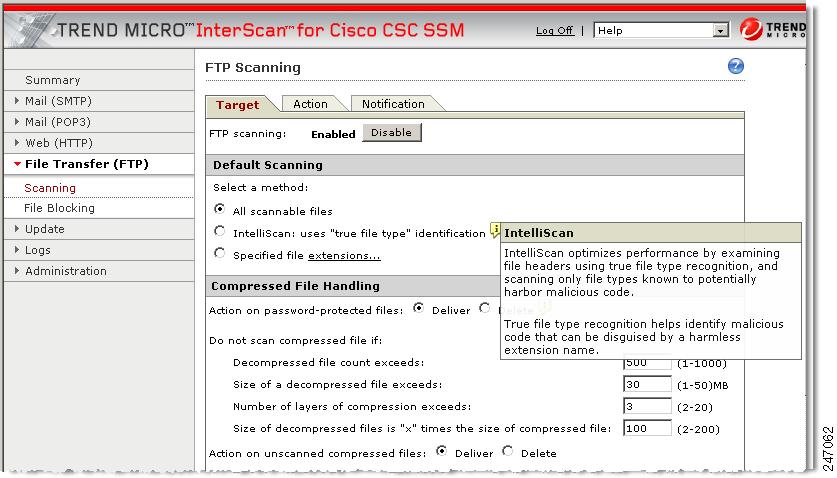
Task: Expand the Mail (SMTP) menu arrow
Action: (x=17, y=100)
